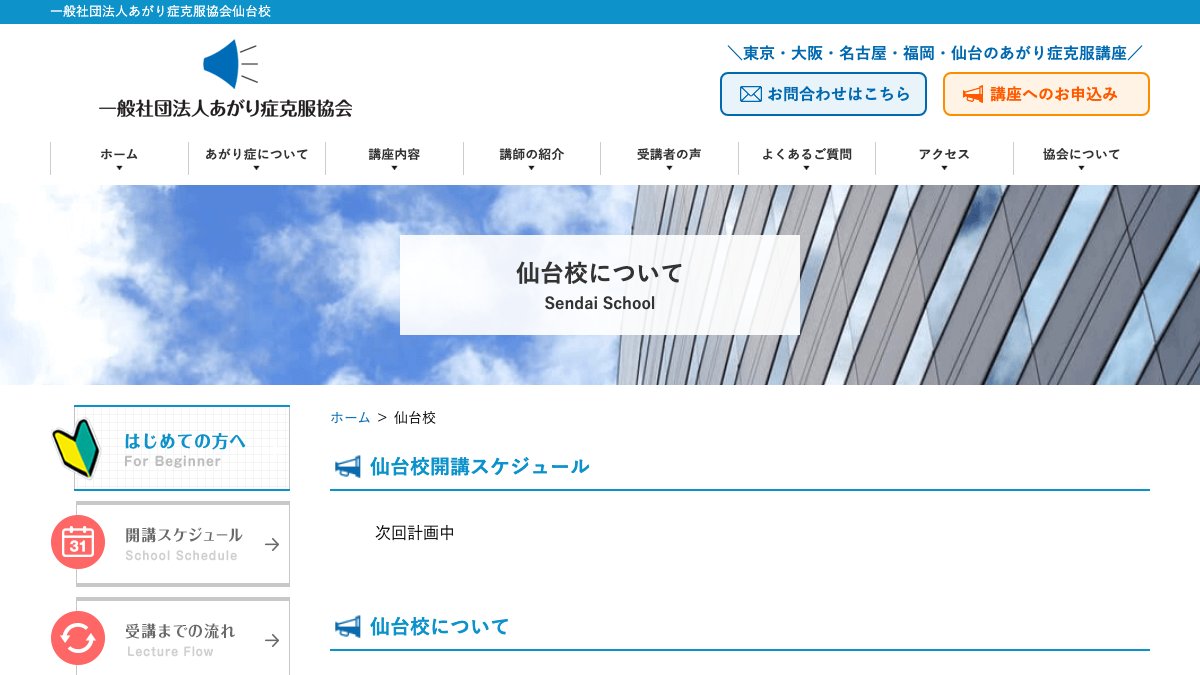The width and height of the screenshot is (1200, 675).
Task: Click the green-yellow beginner leaf icon
Action: click(x=76, y=447)
